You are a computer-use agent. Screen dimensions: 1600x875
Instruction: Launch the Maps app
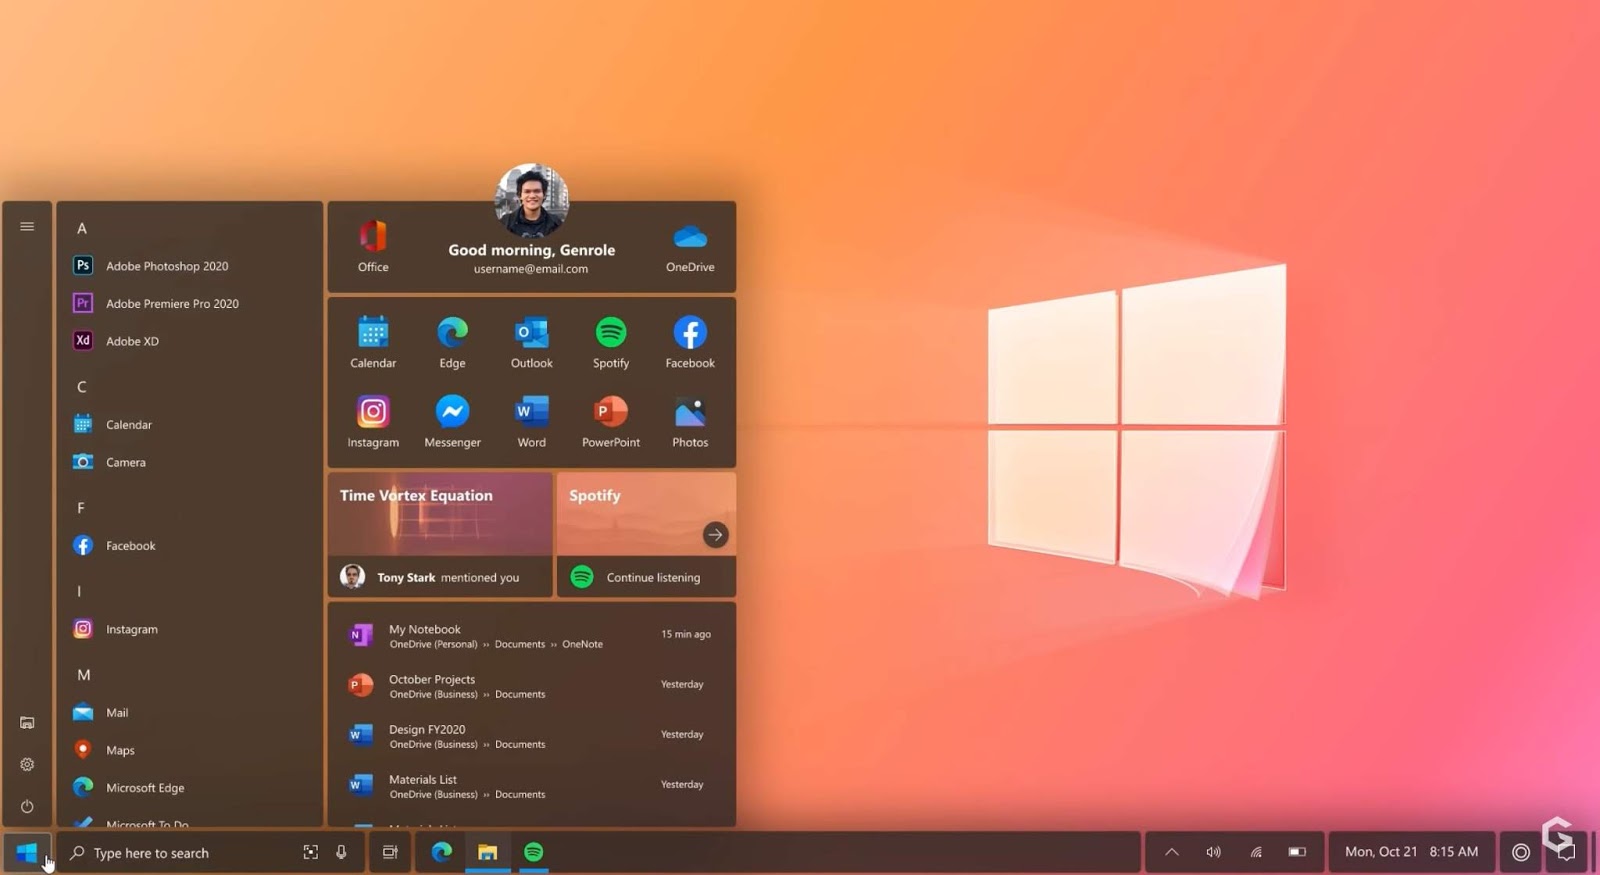(x=104, y=750)
